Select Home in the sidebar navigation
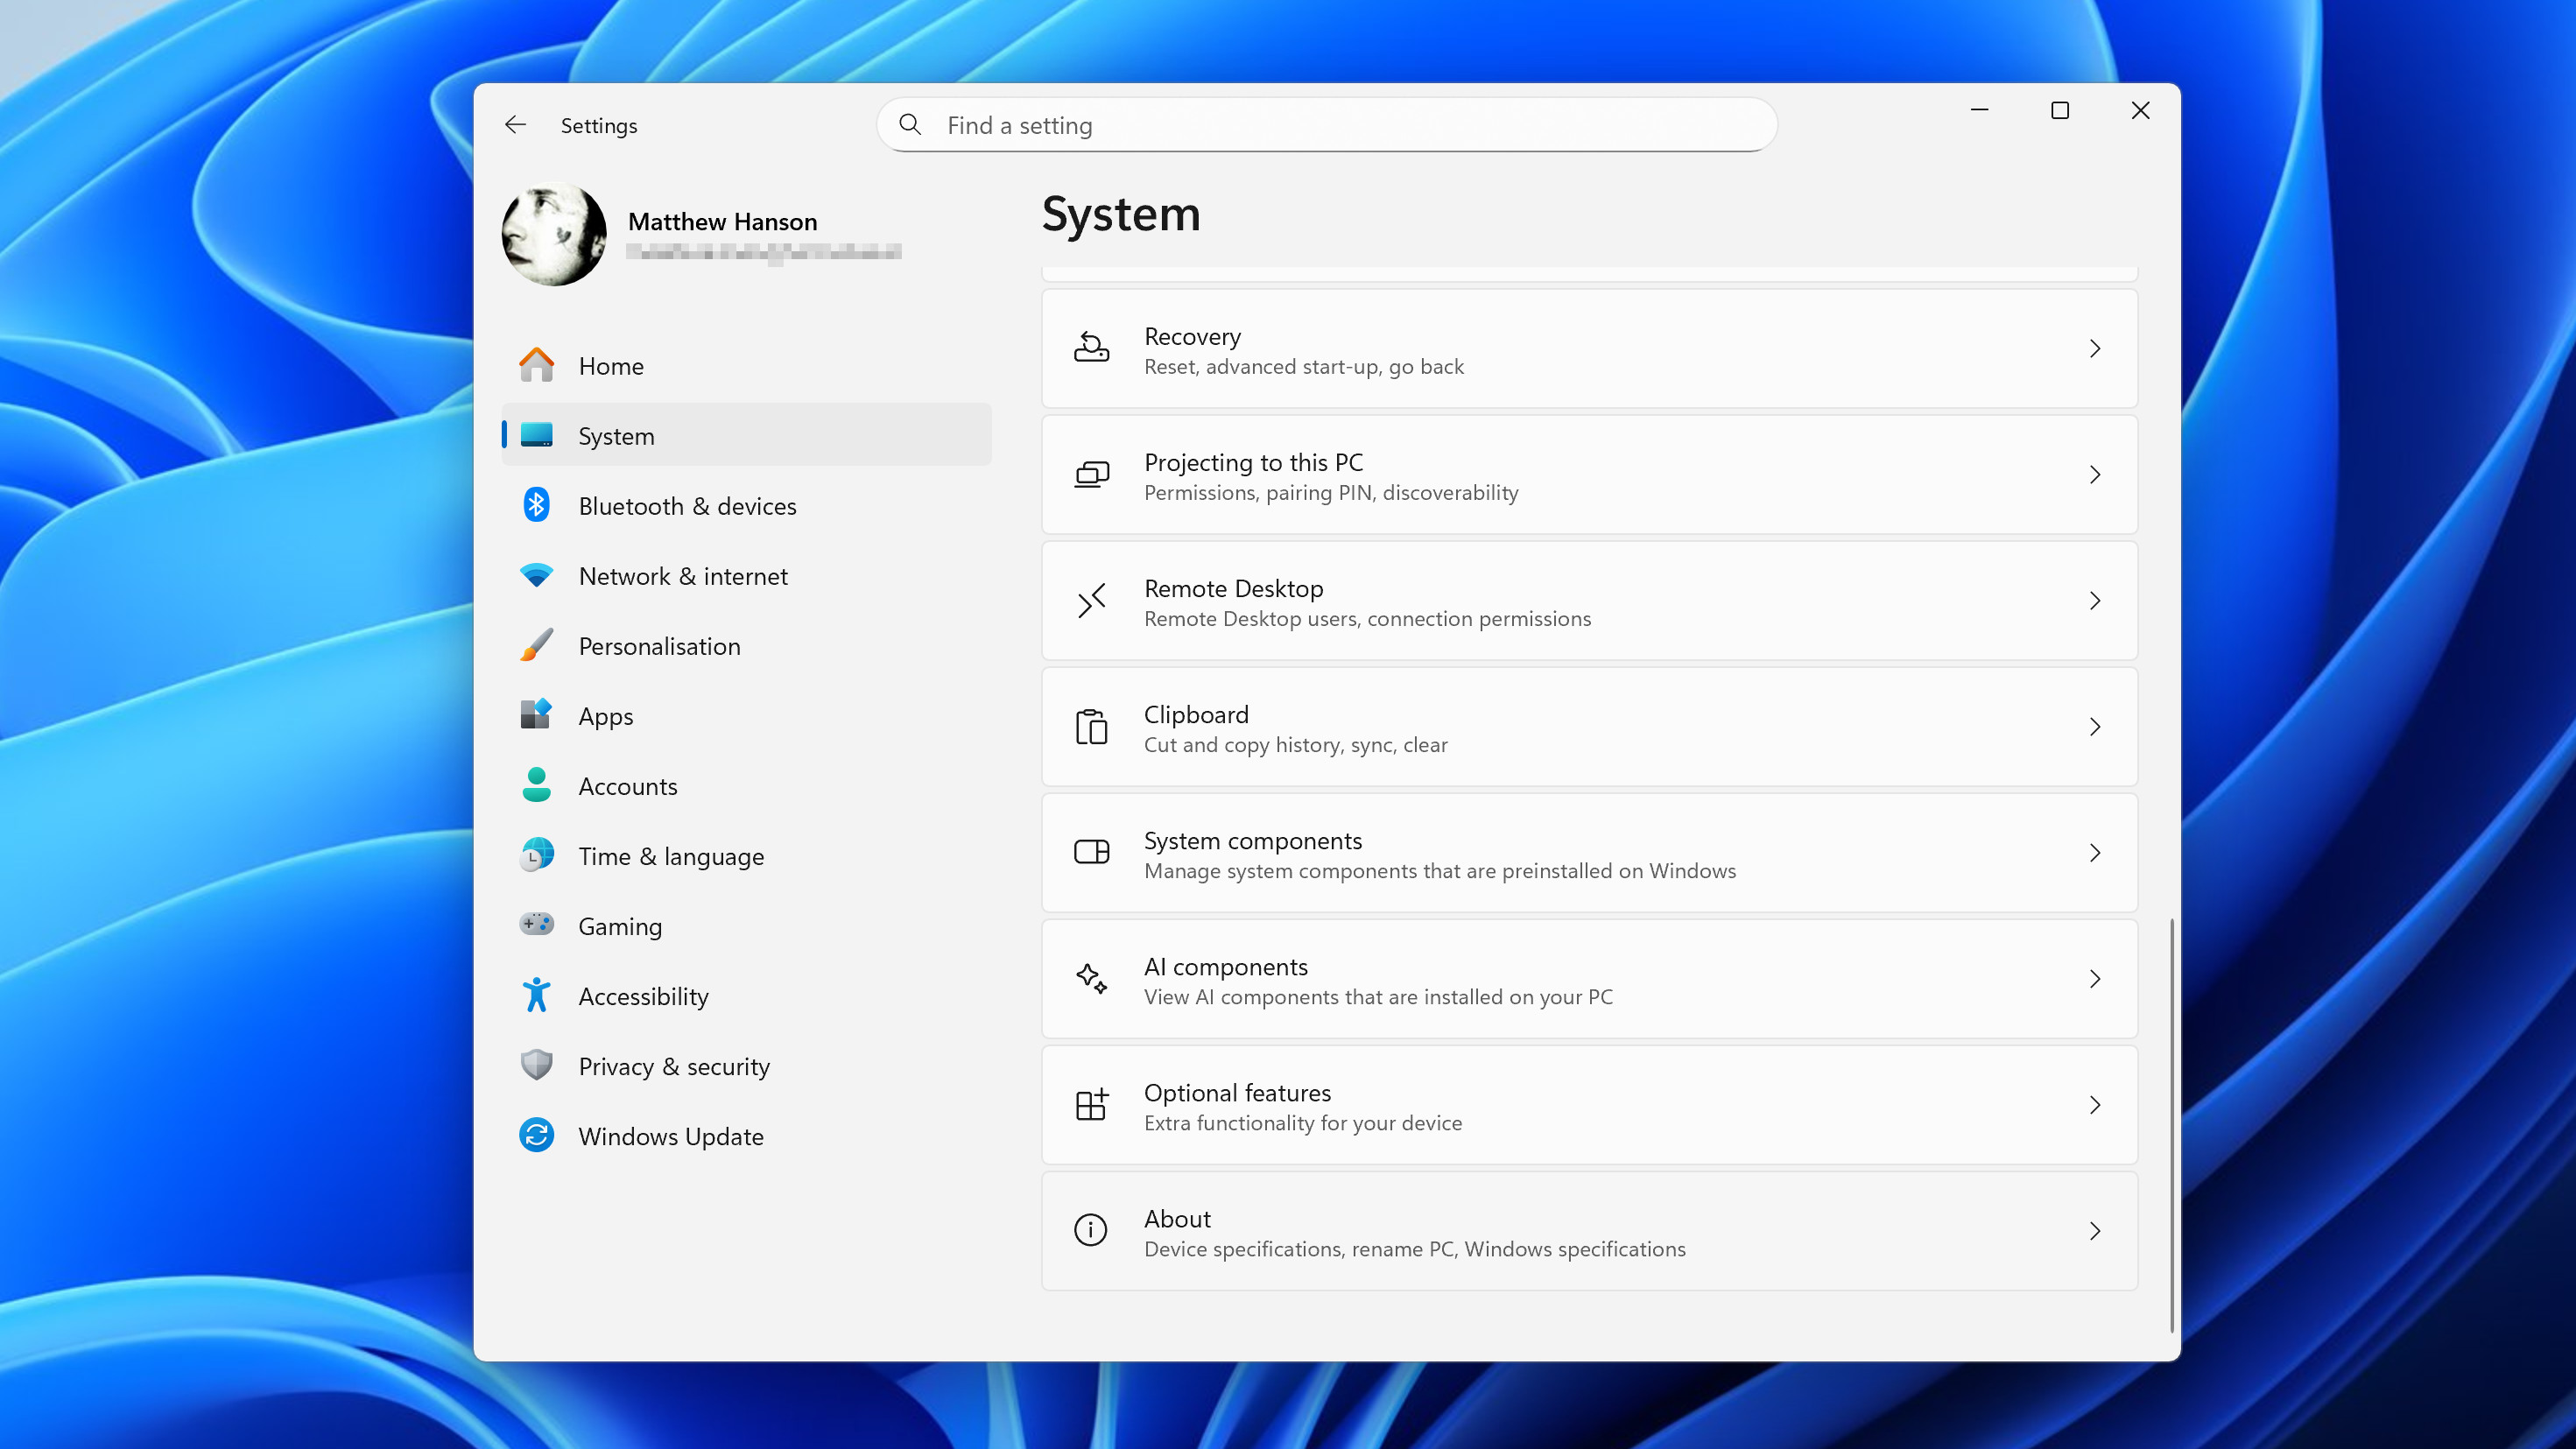The height and width of the screenshot is (1449, 2576). click(x=611, y=366)
